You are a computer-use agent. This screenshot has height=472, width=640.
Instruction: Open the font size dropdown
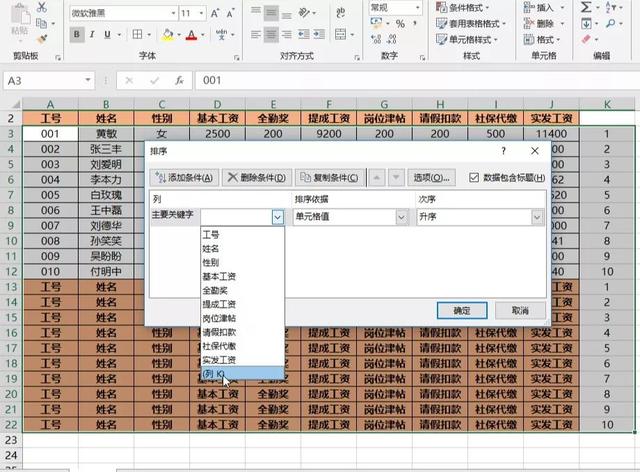click(x=205, y=13)
